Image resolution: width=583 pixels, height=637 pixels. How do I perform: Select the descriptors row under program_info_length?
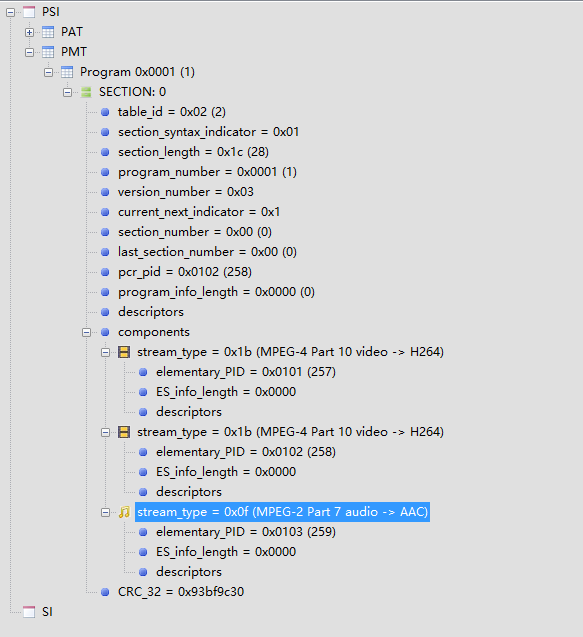coord(151,312)
